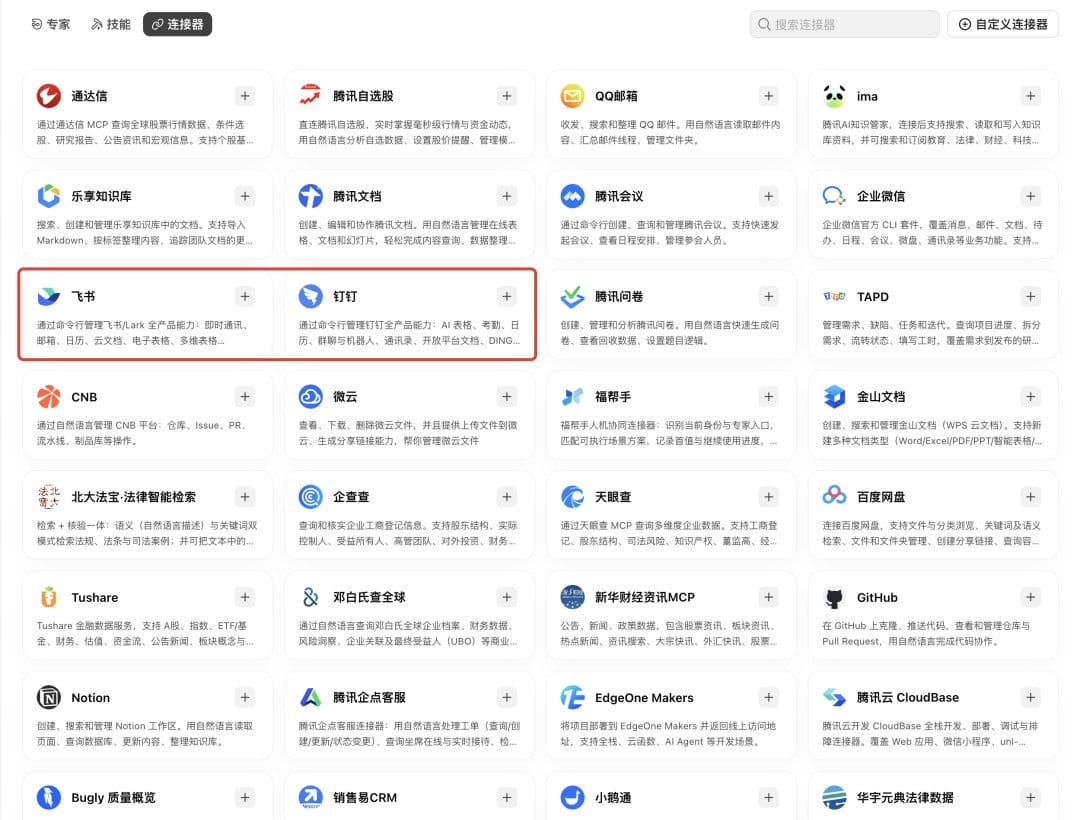The height and width of the screenshot is (820, 1080).
Task: Click the GitHub octocat icon
Action: point(834,597)
